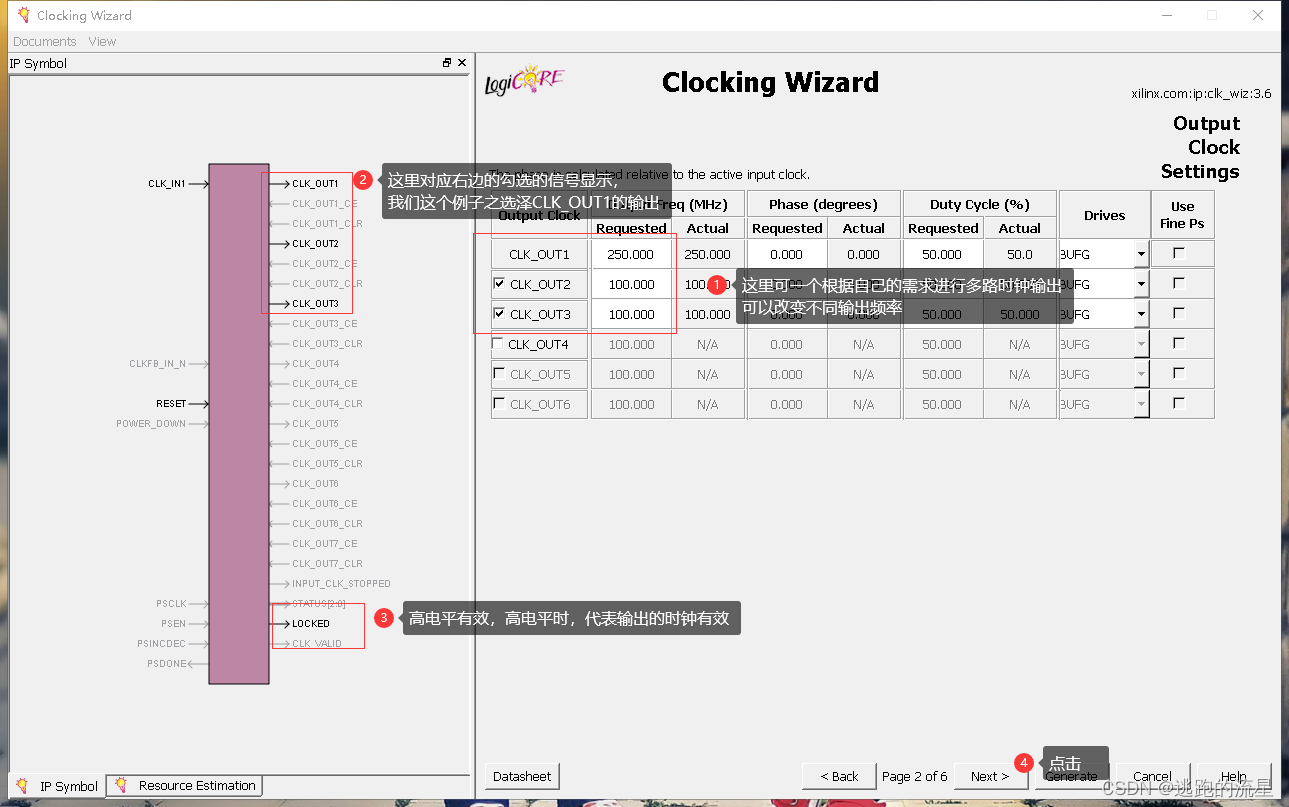Enable the CLK_OUT4 output clock
This screenshot has width=1289, height=807.
click(498, 344)
